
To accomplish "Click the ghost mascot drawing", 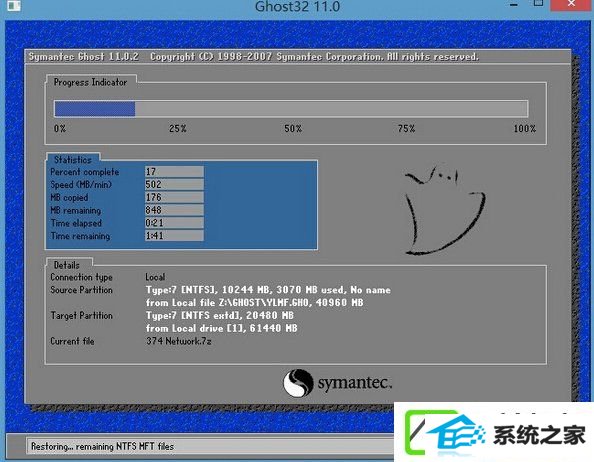I will click(x=445, y=209).
